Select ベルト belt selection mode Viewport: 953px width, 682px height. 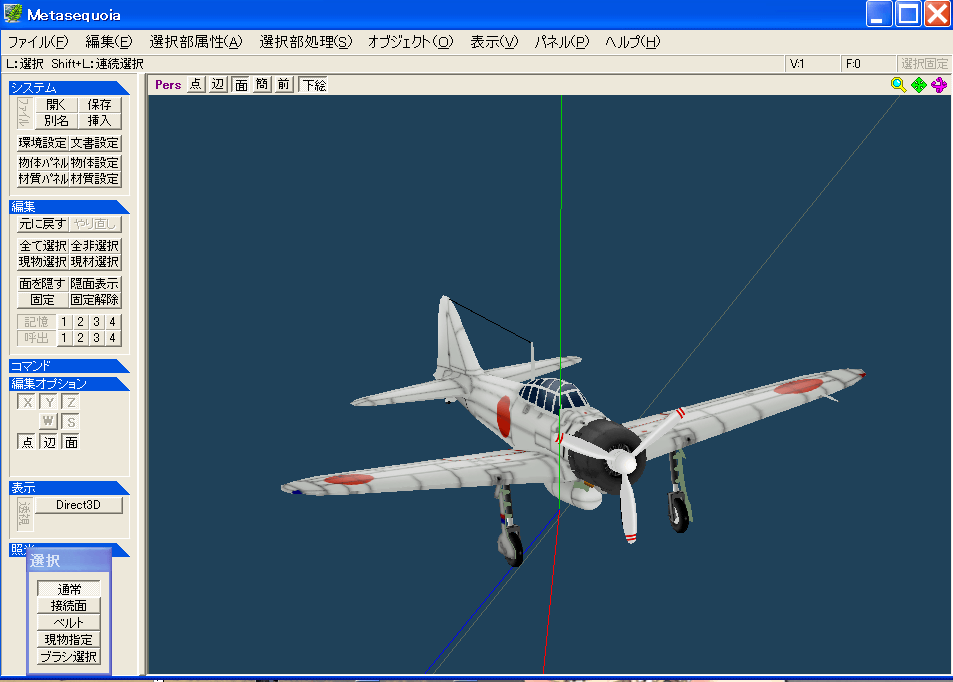coord(69,623)
